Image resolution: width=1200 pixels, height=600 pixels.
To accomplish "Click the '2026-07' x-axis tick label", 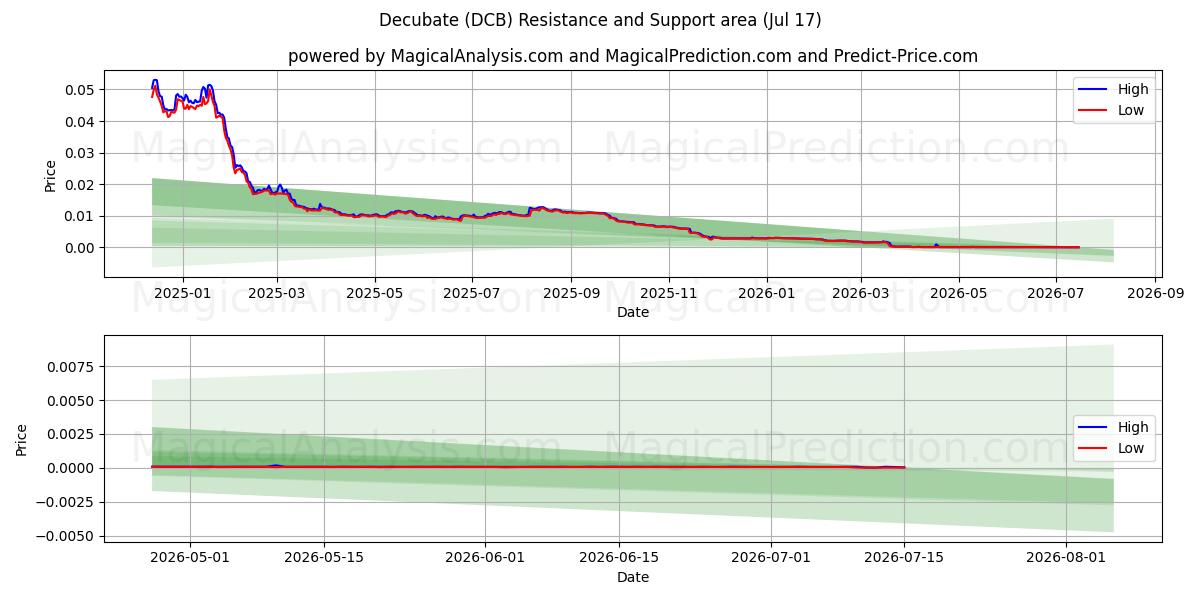I will click(1057, 293).
